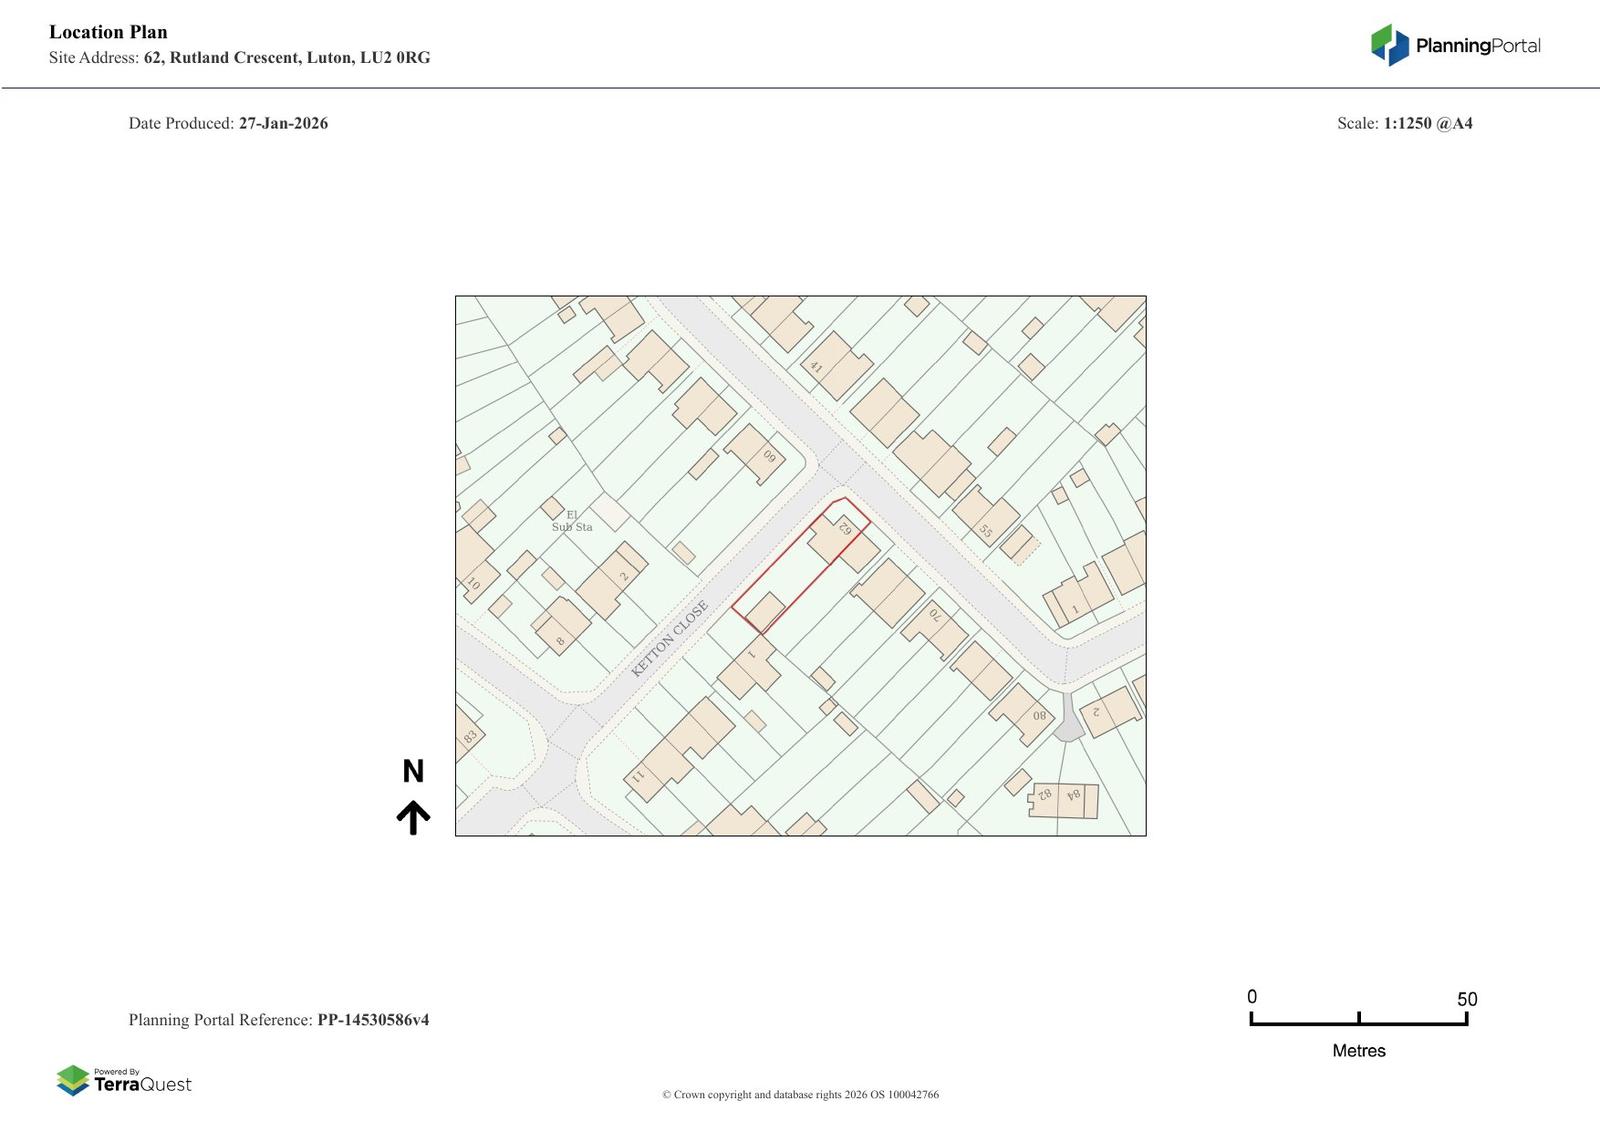Click the date produced 27-Jan-2026
The width and height of the screenshot is (1600, 1132).
(x=283, y=123)
